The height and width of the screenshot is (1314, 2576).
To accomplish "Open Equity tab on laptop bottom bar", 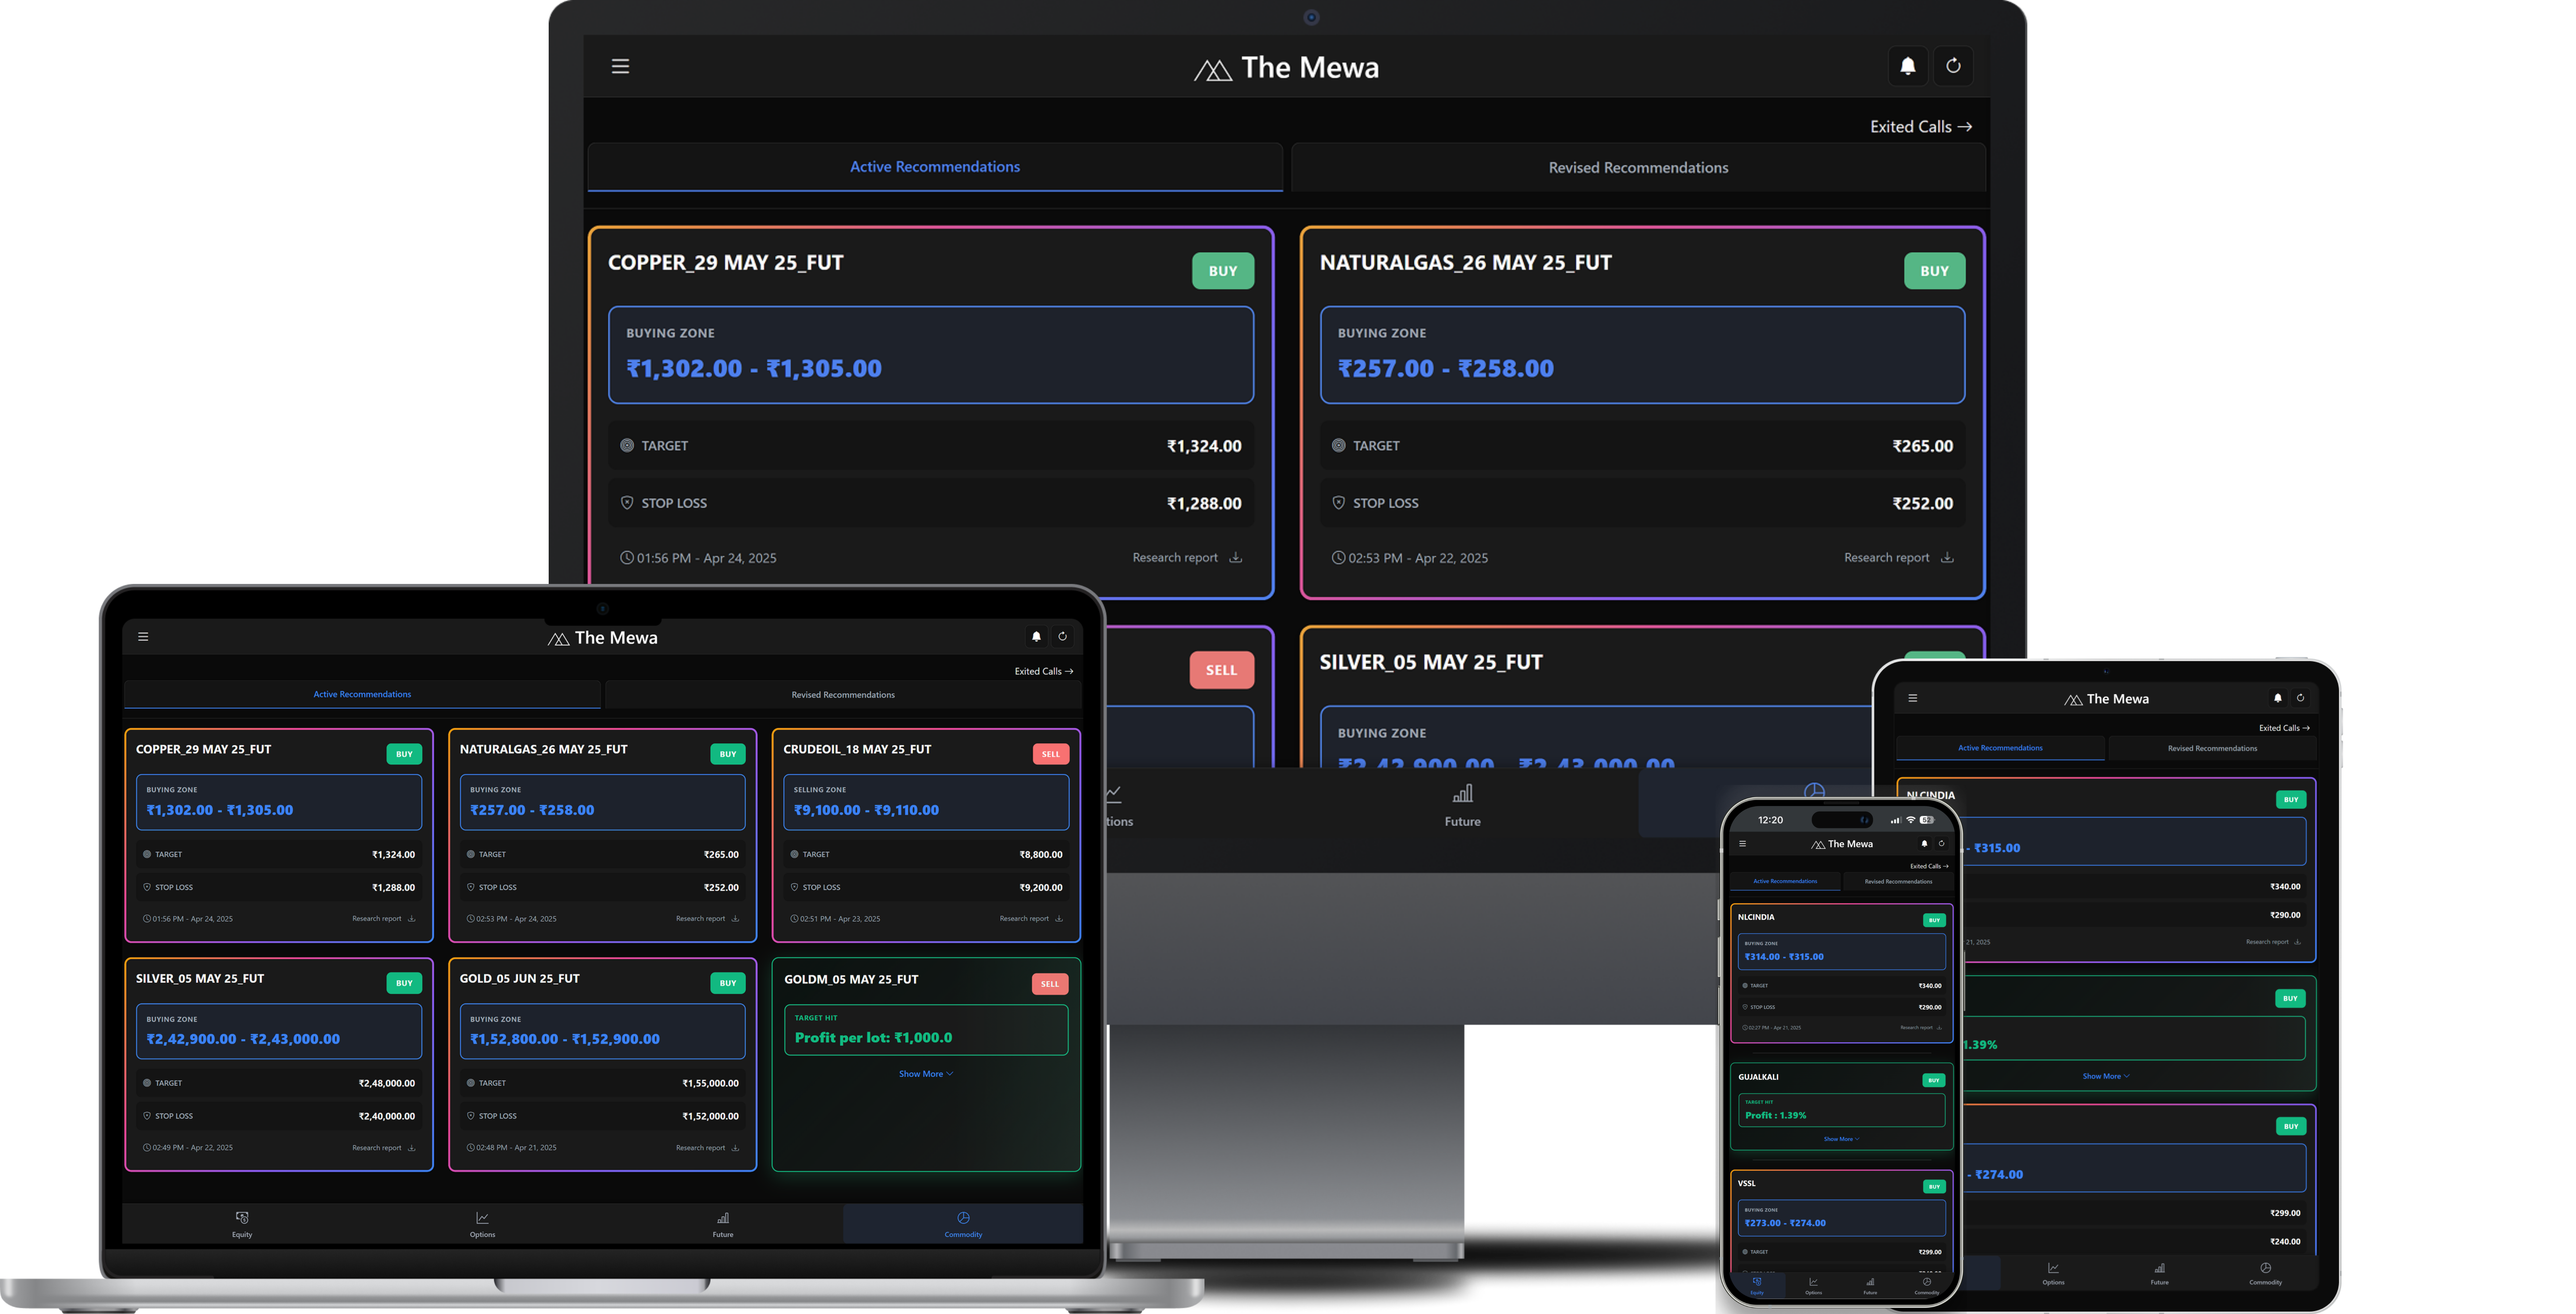I will [x=242, y=1224].
